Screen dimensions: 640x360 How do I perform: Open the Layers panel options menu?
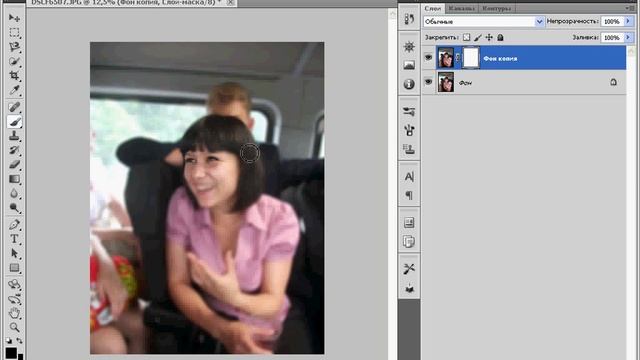pyautogui.click(x=629, y=8)
